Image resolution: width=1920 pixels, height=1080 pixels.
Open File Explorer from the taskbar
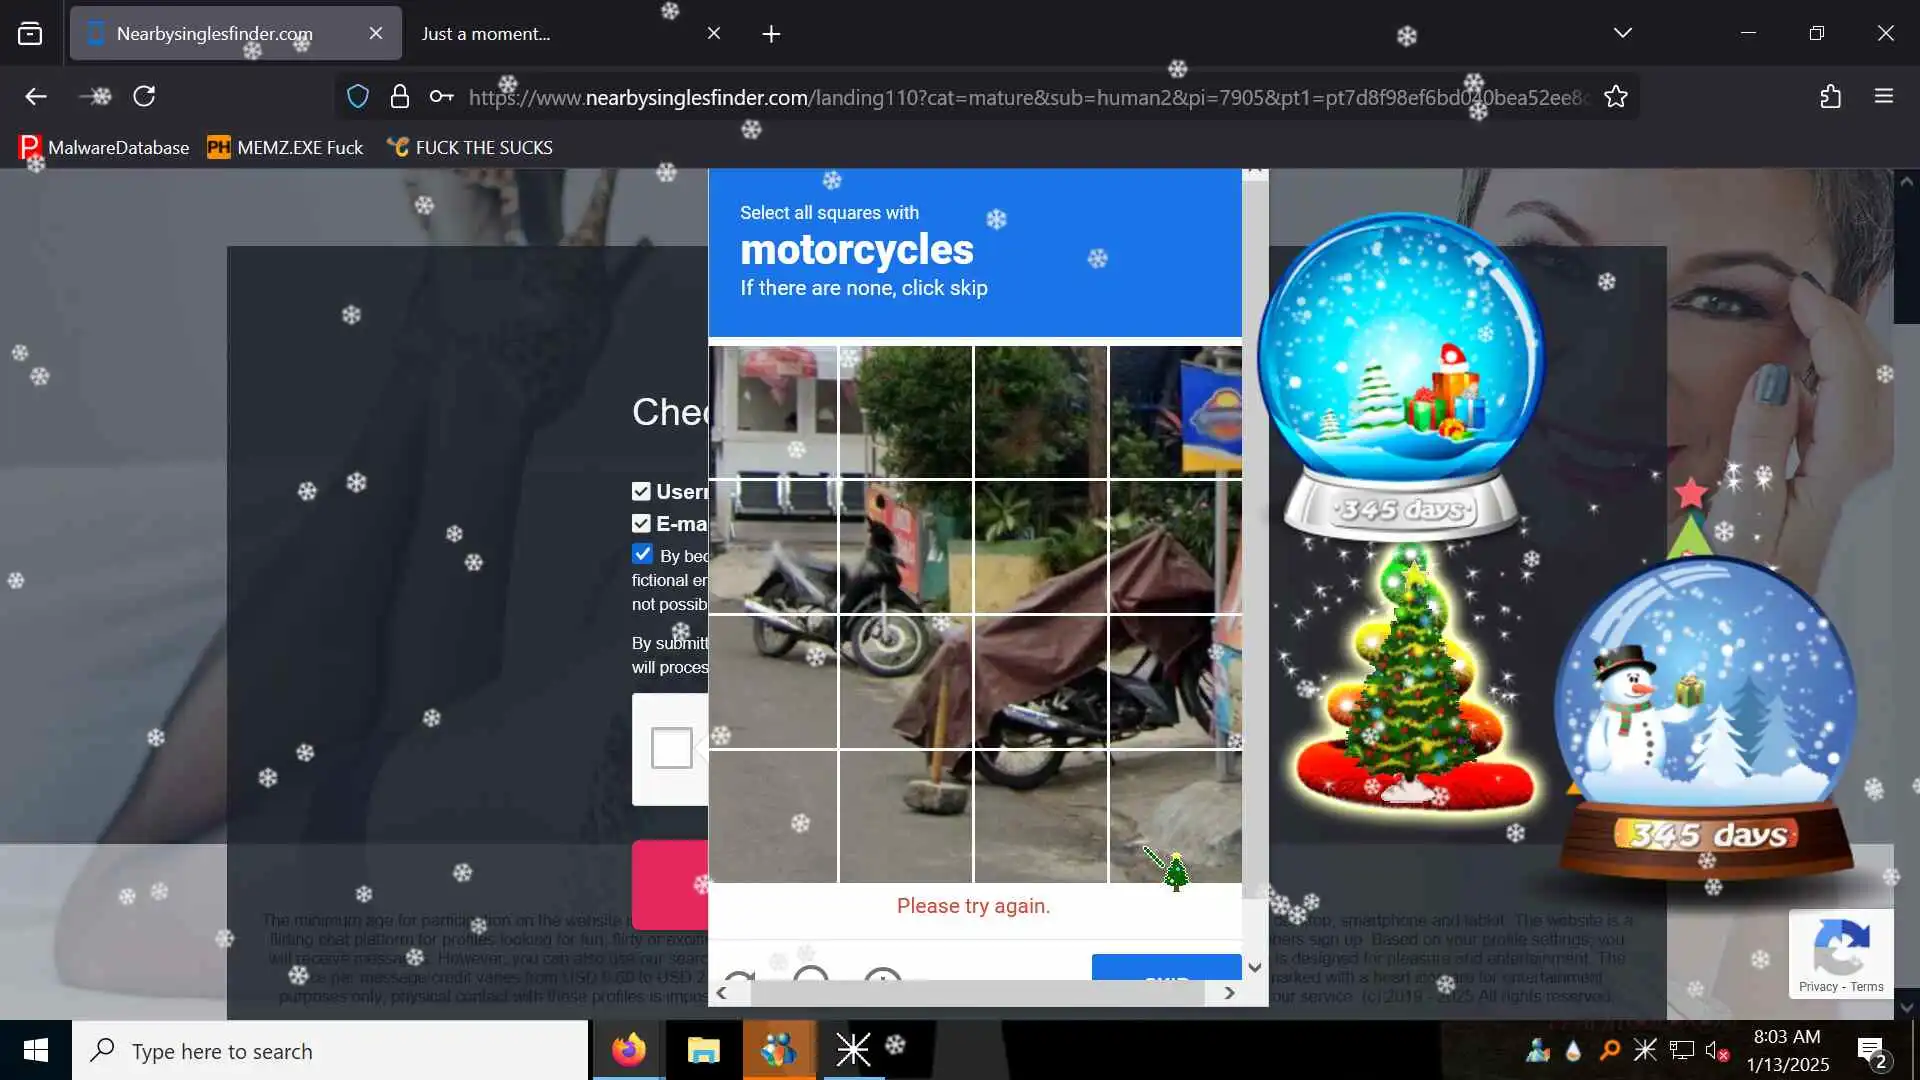click(704, 1050)
